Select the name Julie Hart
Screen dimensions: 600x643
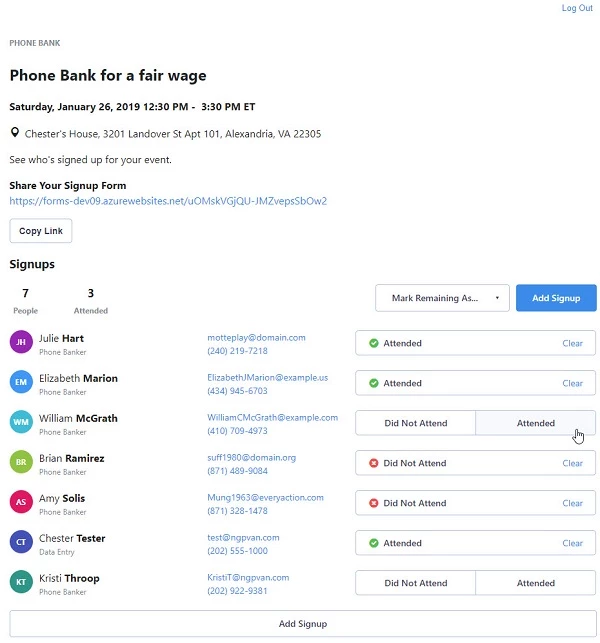pyautogui.click(x=61, y=338)
